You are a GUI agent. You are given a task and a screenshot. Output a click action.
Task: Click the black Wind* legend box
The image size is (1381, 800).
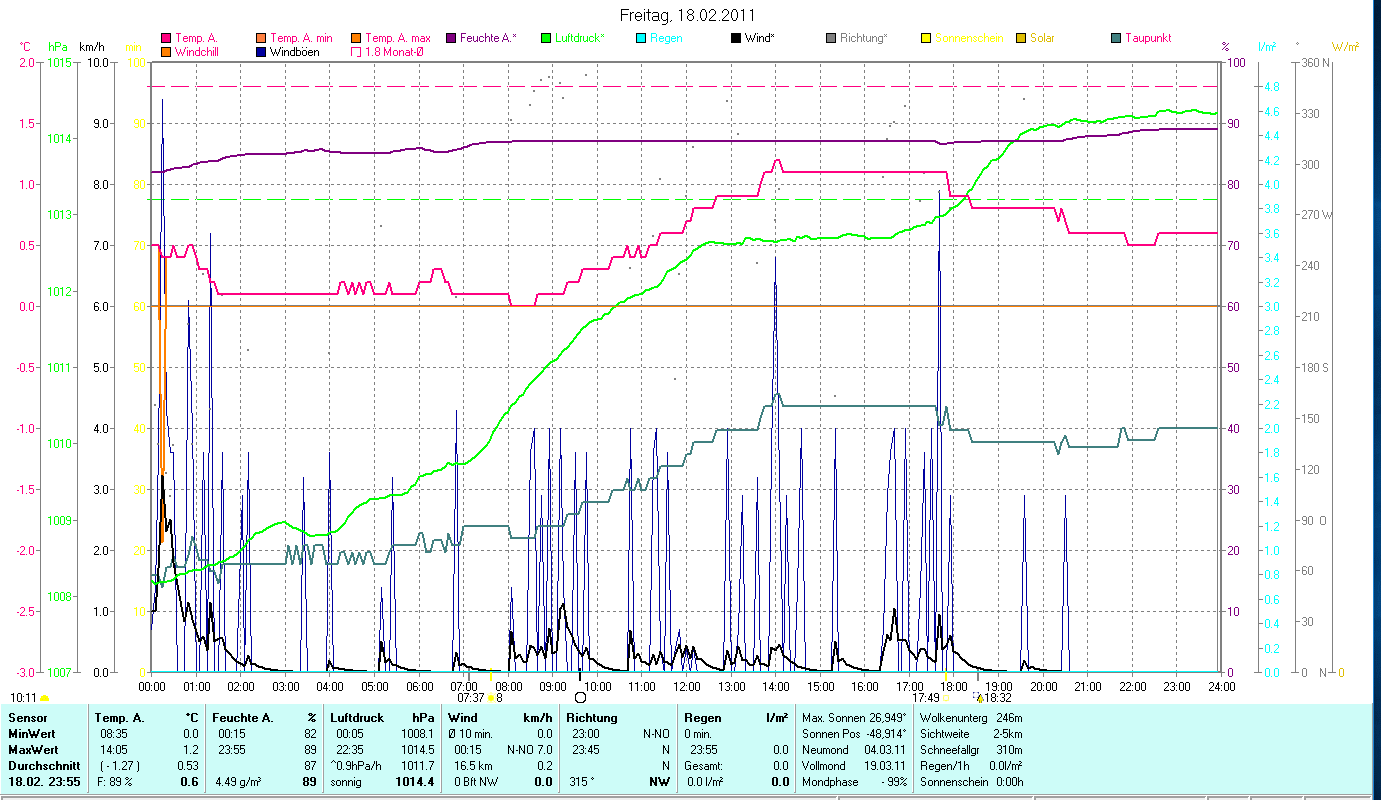[735, 38]
